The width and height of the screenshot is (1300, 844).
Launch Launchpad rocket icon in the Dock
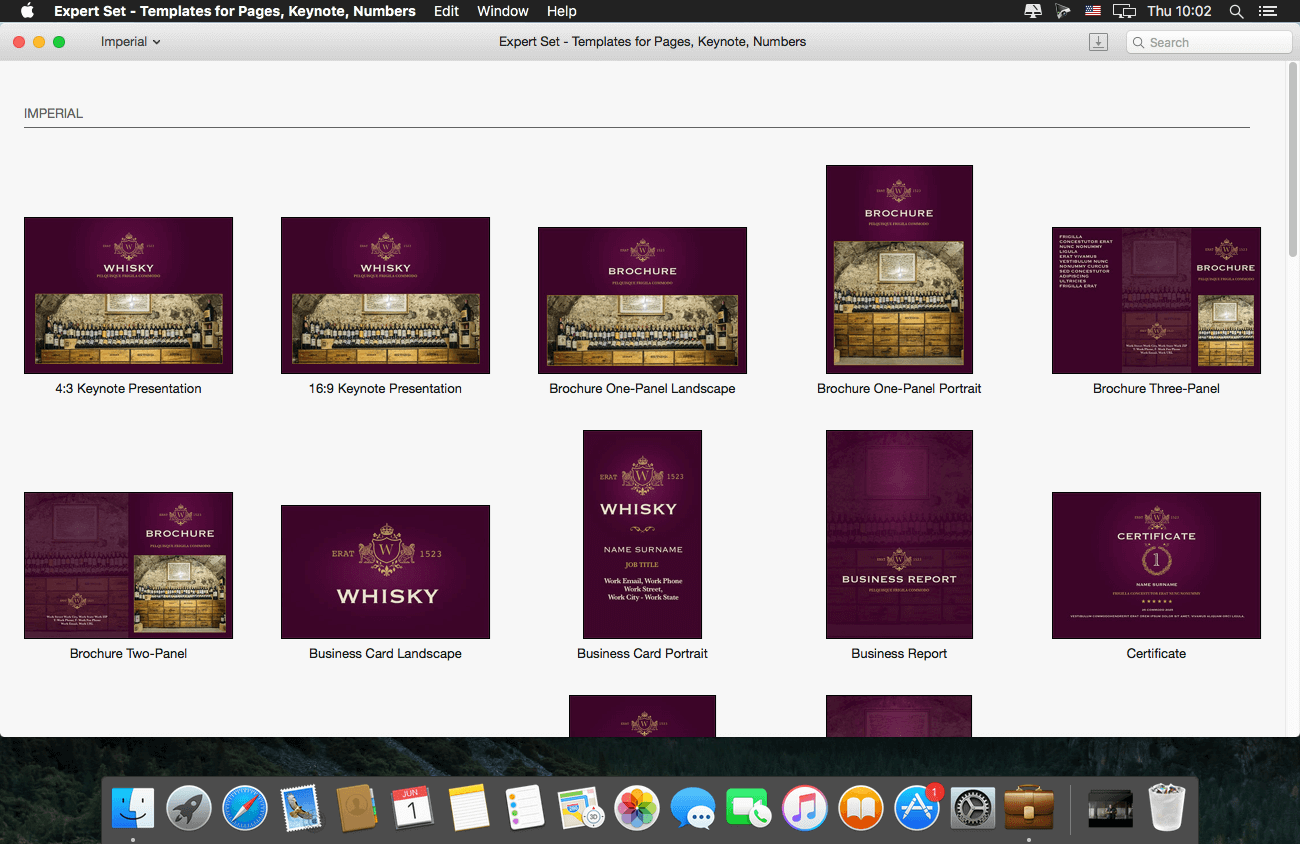click(x=189, y=808)
